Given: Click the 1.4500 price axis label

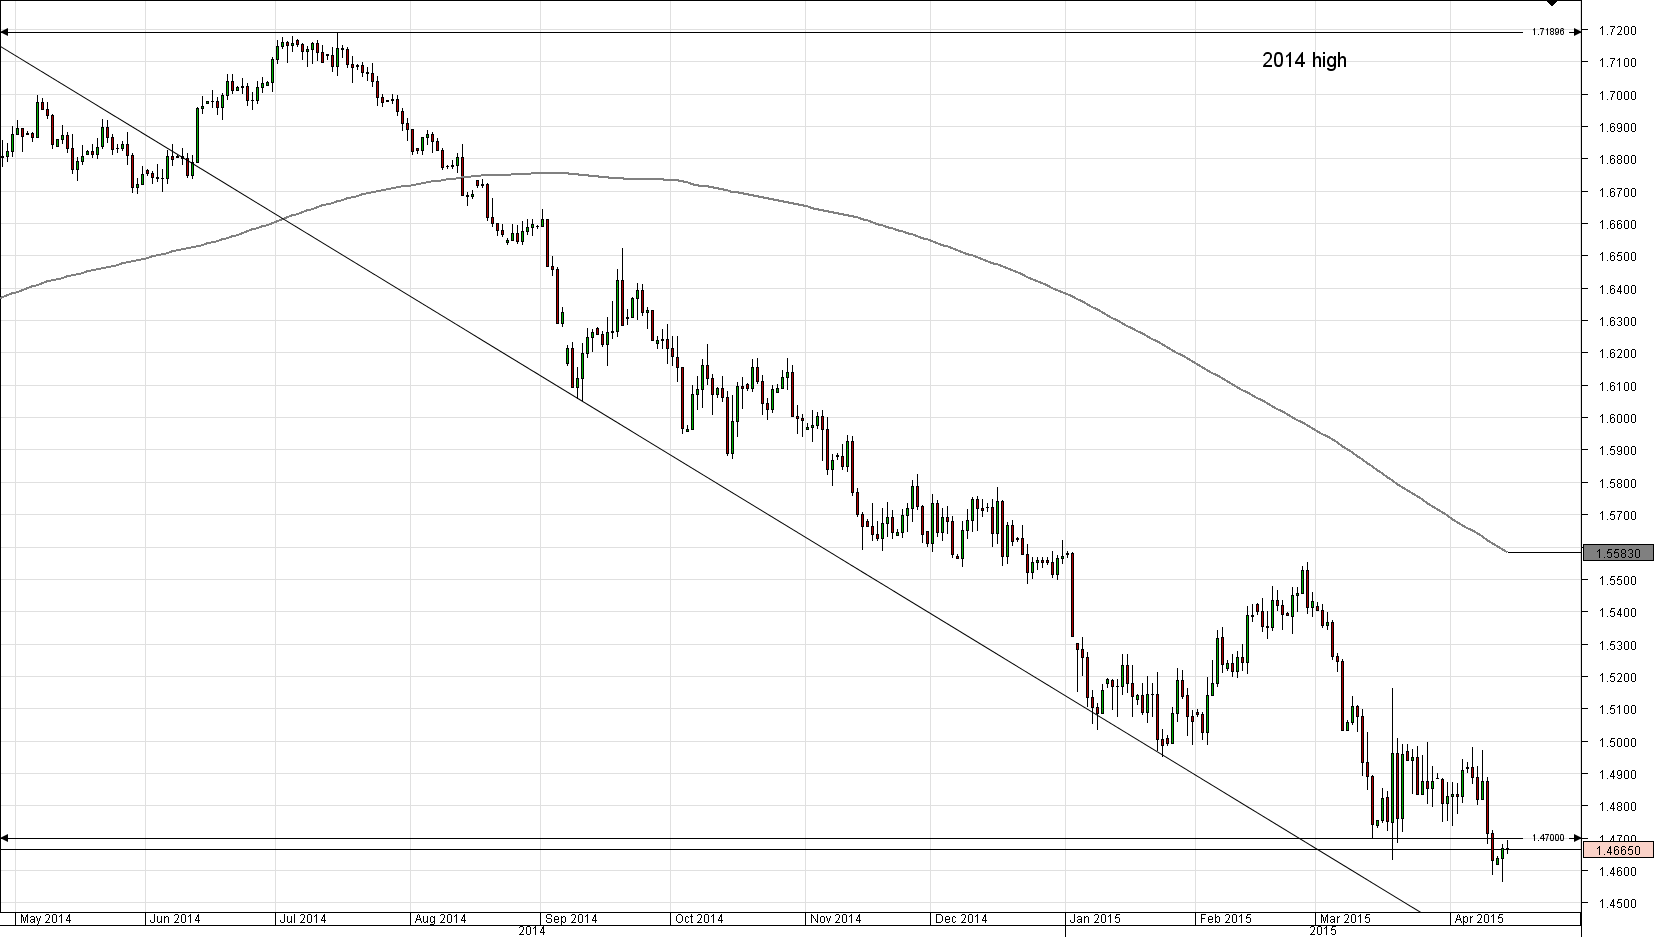Looking at the screenshot, I should pyautogui.click(x=1618, y=904).
